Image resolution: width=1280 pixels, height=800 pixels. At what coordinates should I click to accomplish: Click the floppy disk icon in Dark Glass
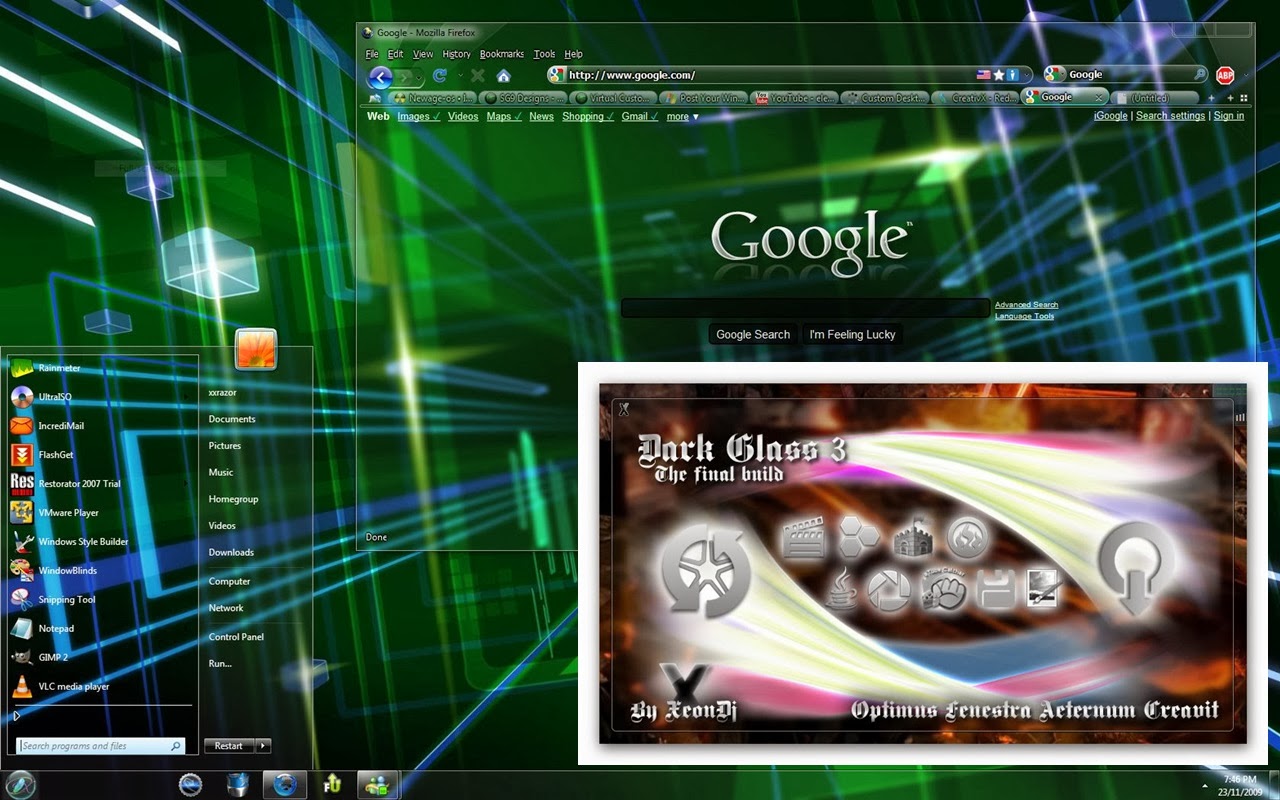(x=996, y=590)
